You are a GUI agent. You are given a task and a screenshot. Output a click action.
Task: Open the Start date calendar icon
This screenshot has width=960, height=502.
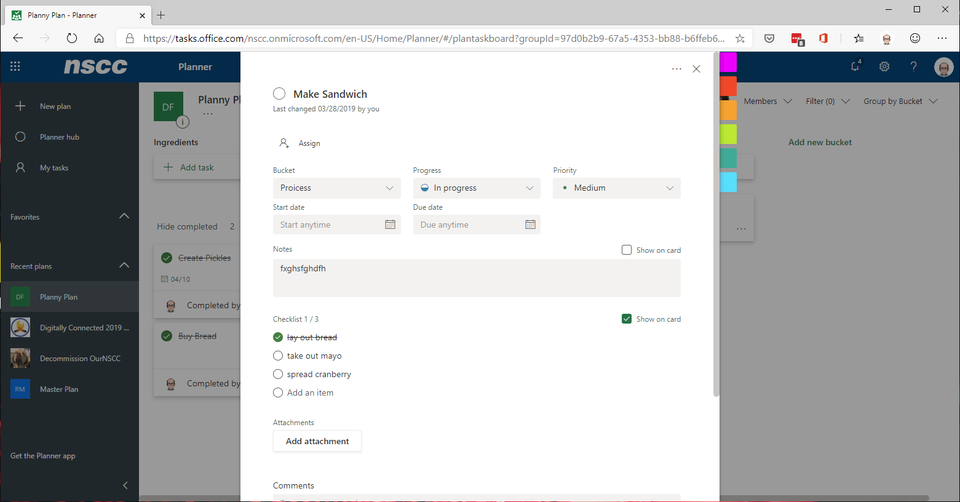(x=390, y=225)
